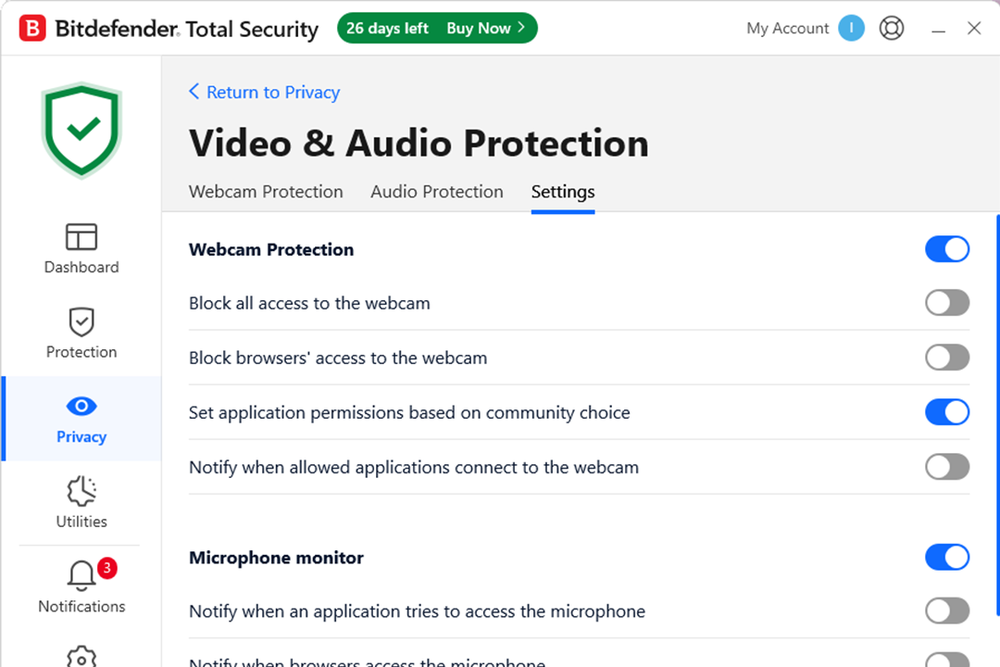1000x667 pixels.
Task: Open the Webcam Protection tab
Action: click(x=266, y=192)
